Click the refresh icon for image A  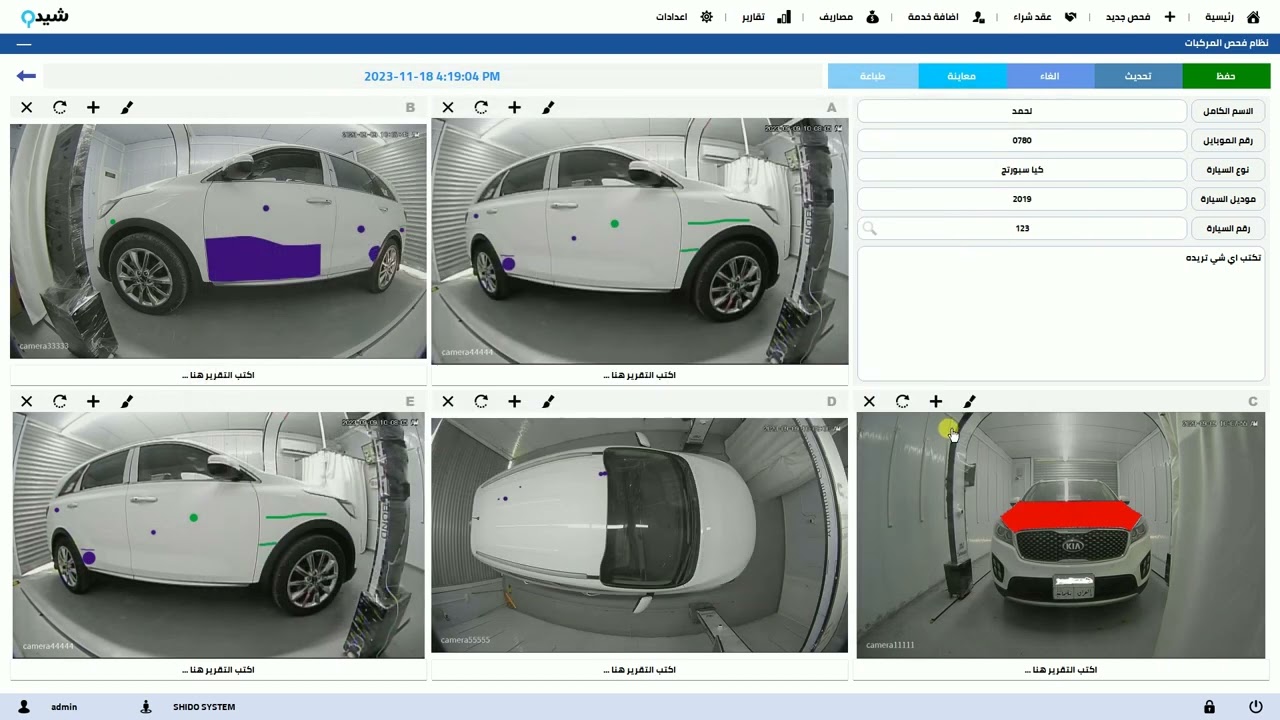tap(481, 107)
